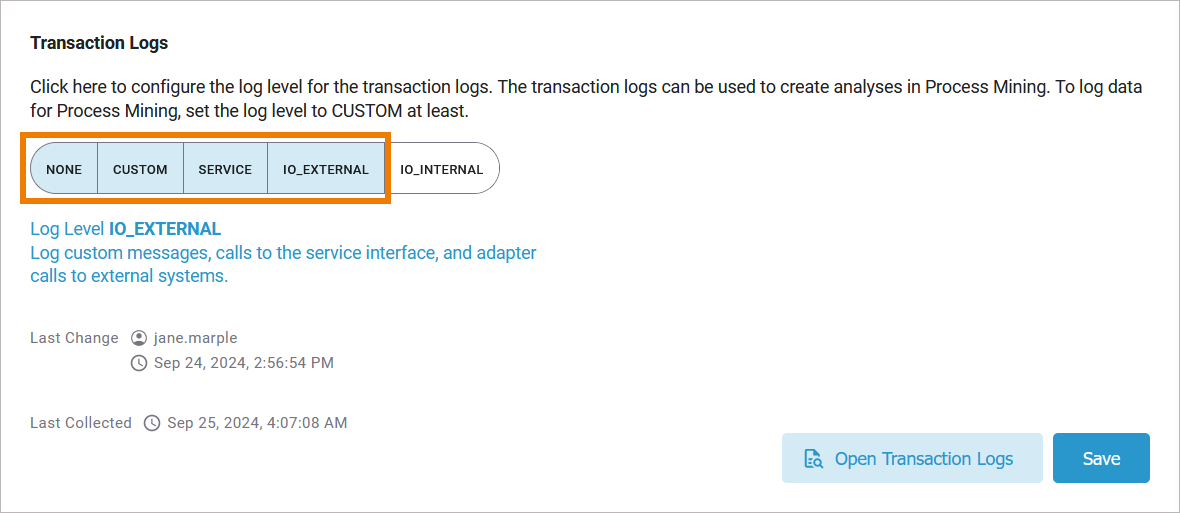1180x513 pixels.
Task: Click the user icon beside jane.marple
Action: (139, 338)
